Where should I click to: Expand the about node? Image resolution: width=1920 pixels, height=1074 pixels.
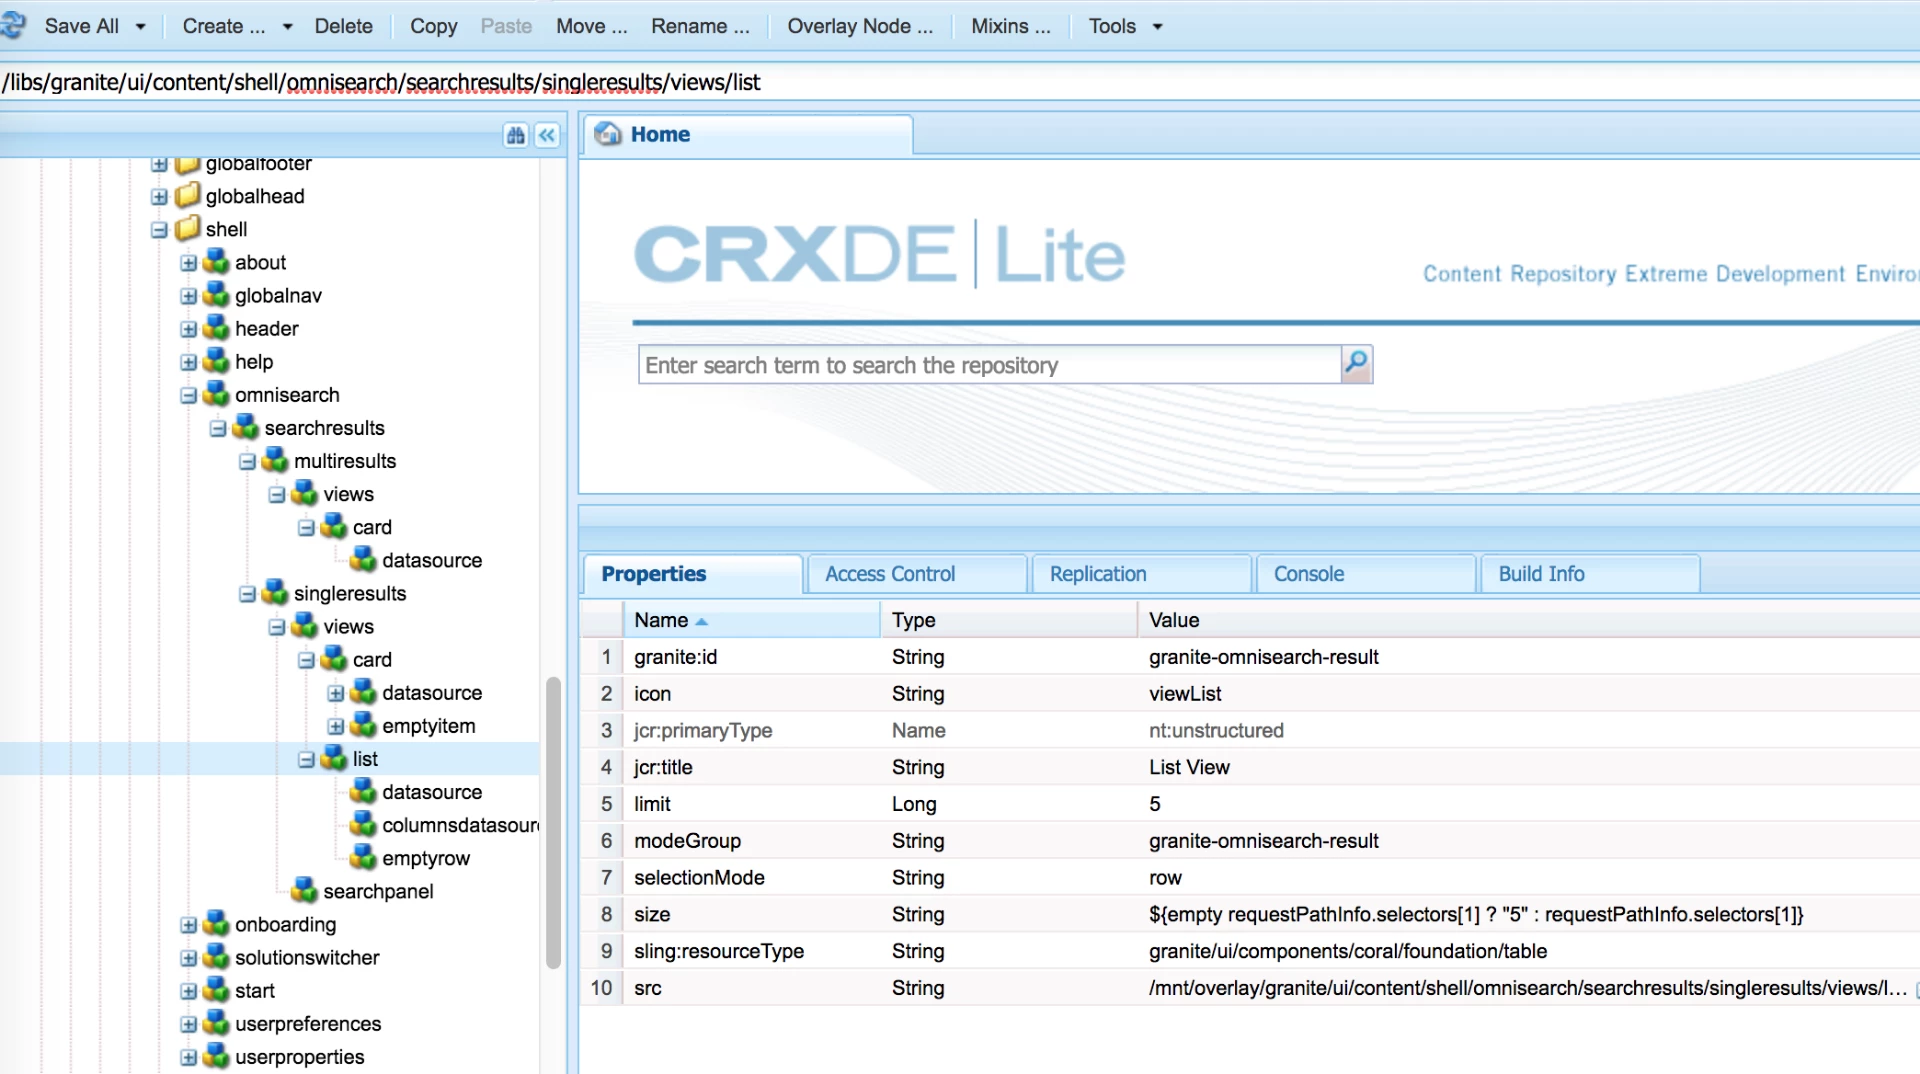188,263
